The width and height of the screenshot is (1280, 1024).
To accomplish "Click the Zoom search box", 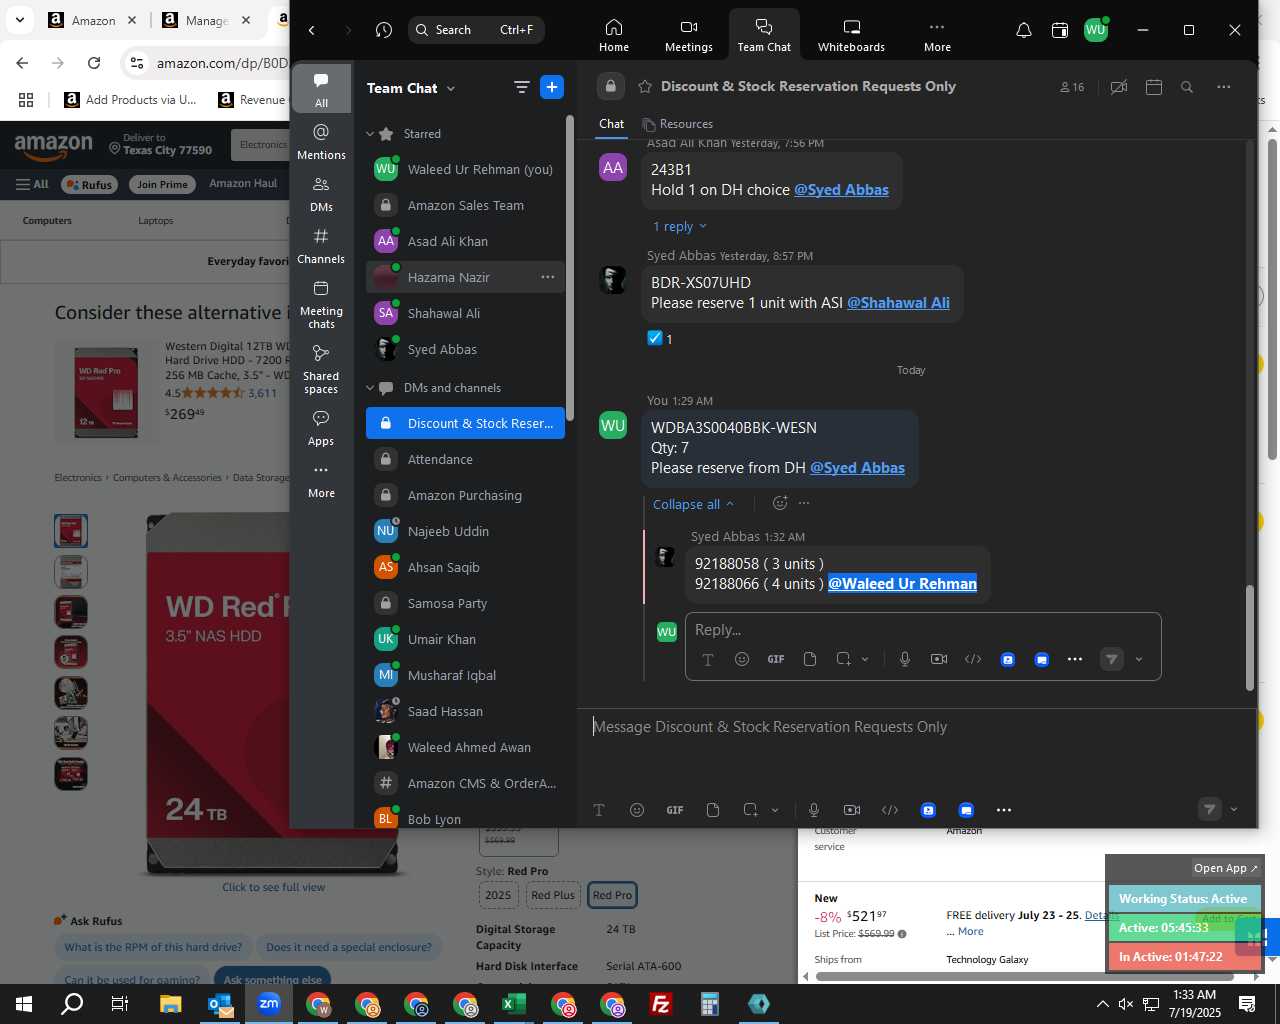I will pyautogui.click(x=476, y=30).
